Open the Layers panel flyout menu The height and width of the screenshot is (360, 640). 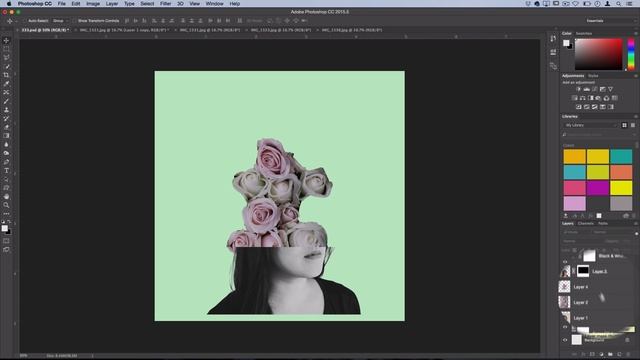[x=636, y=224]
